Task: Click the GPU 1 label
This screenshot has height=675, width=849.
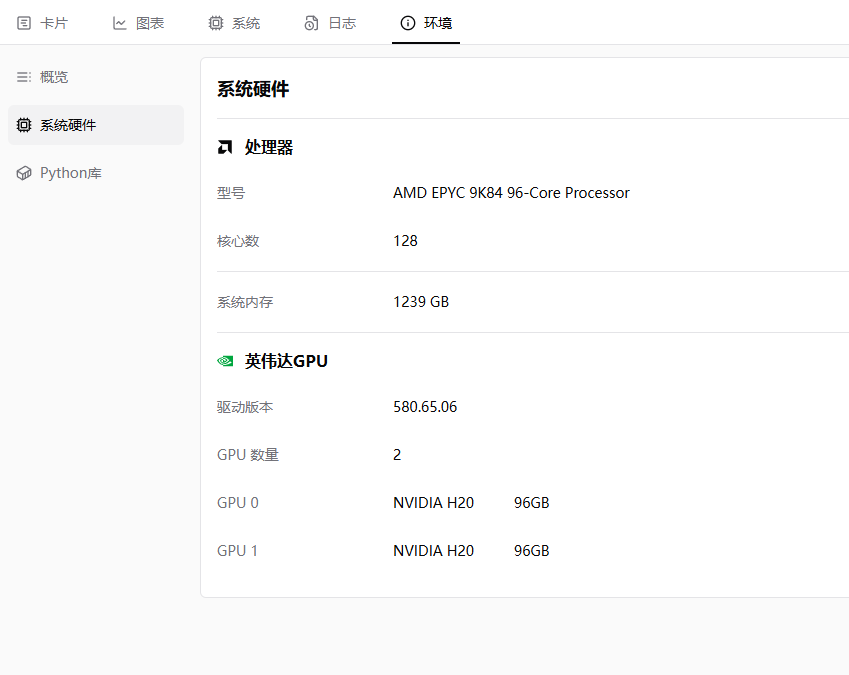Action: tap(237, 551)
